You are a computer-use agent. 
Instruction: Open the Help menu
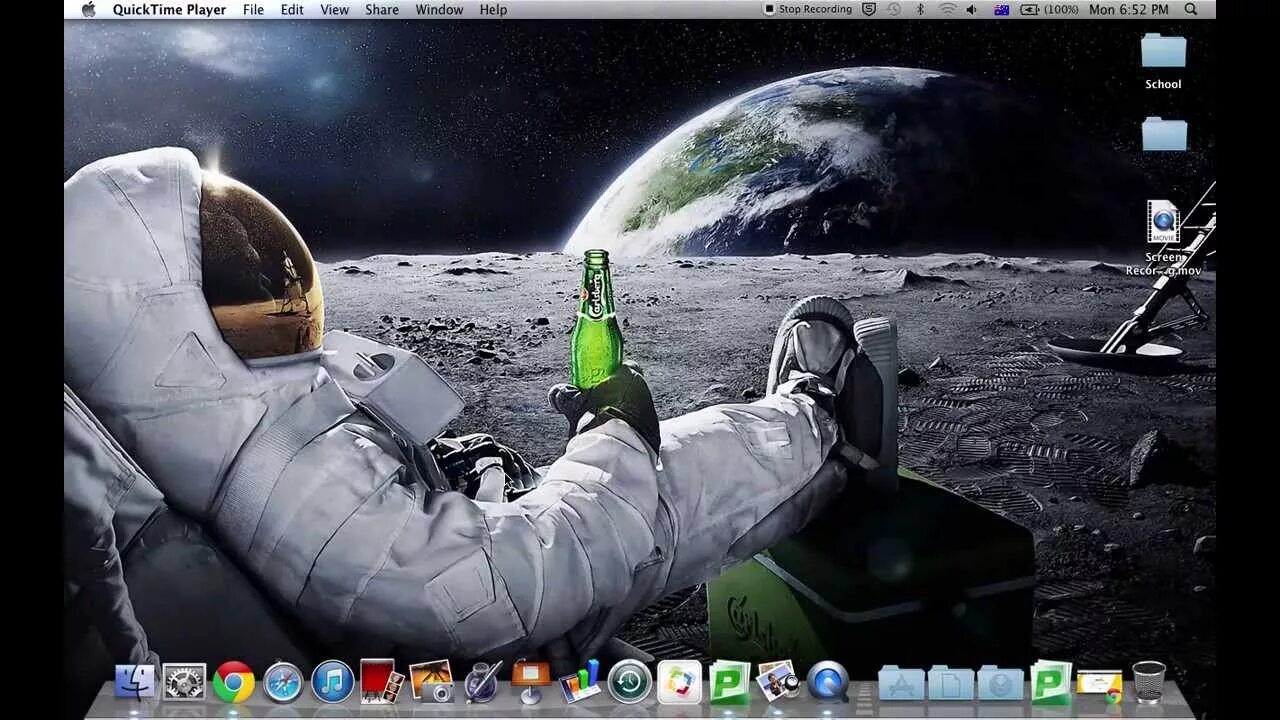click(493, 9)
